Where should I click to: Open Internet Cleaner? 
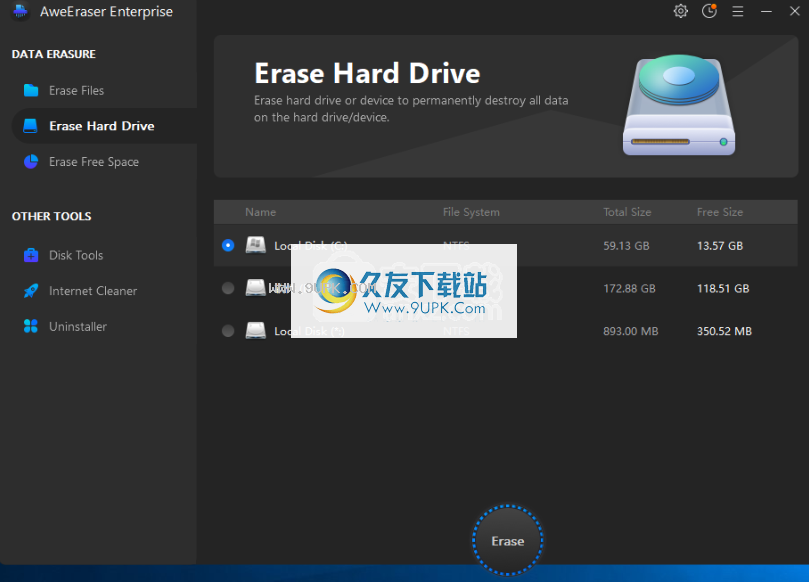(93, 290)
